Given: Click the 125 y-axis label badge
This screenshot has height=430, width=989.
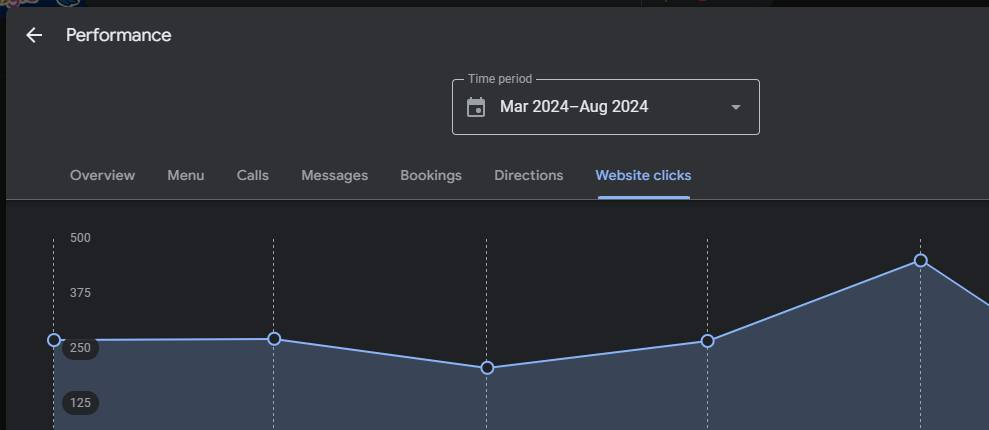Looking at the screenshot, I should click(80, 403).
